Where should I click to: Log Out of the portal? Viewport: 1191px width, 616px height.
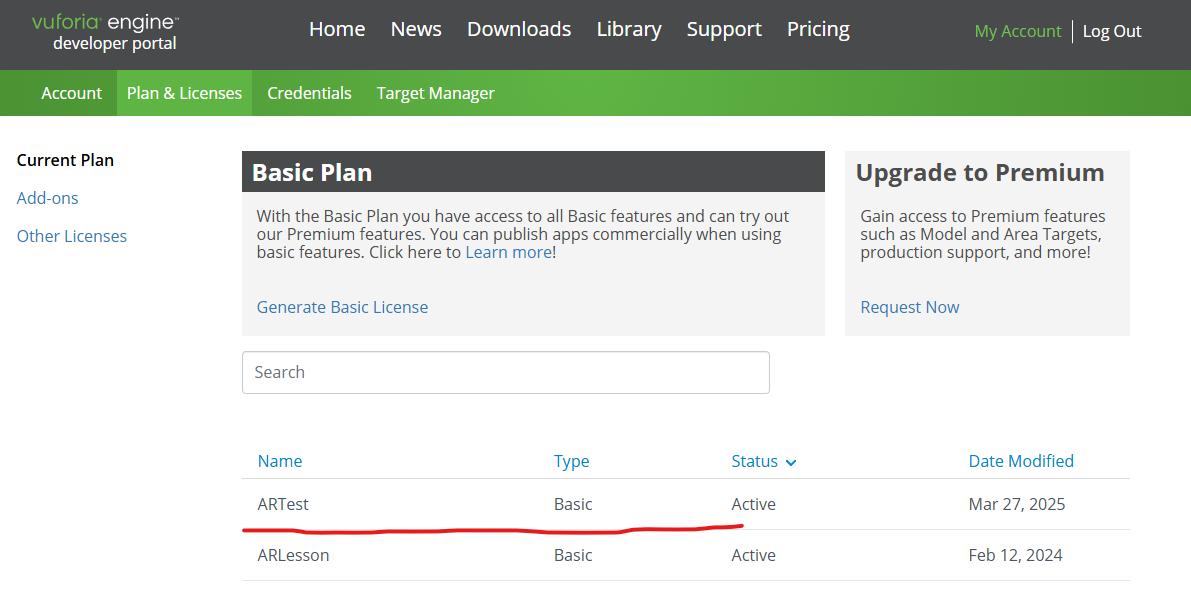[x=1112, y=31]
